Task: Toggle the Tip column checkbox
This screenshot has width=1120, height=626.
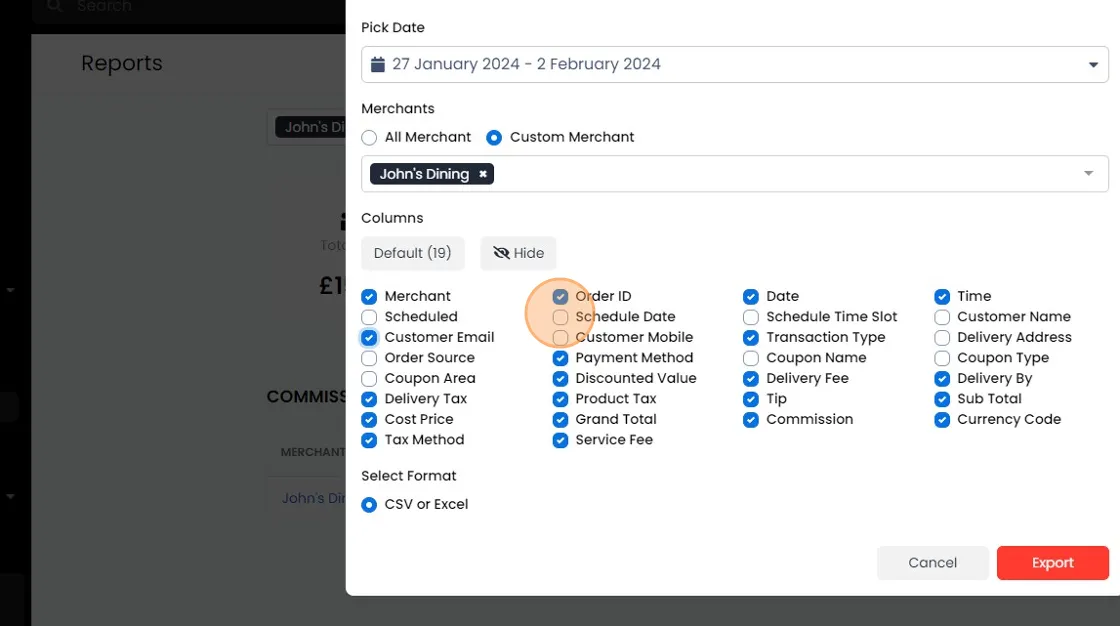Action: [x=751, y=399]
